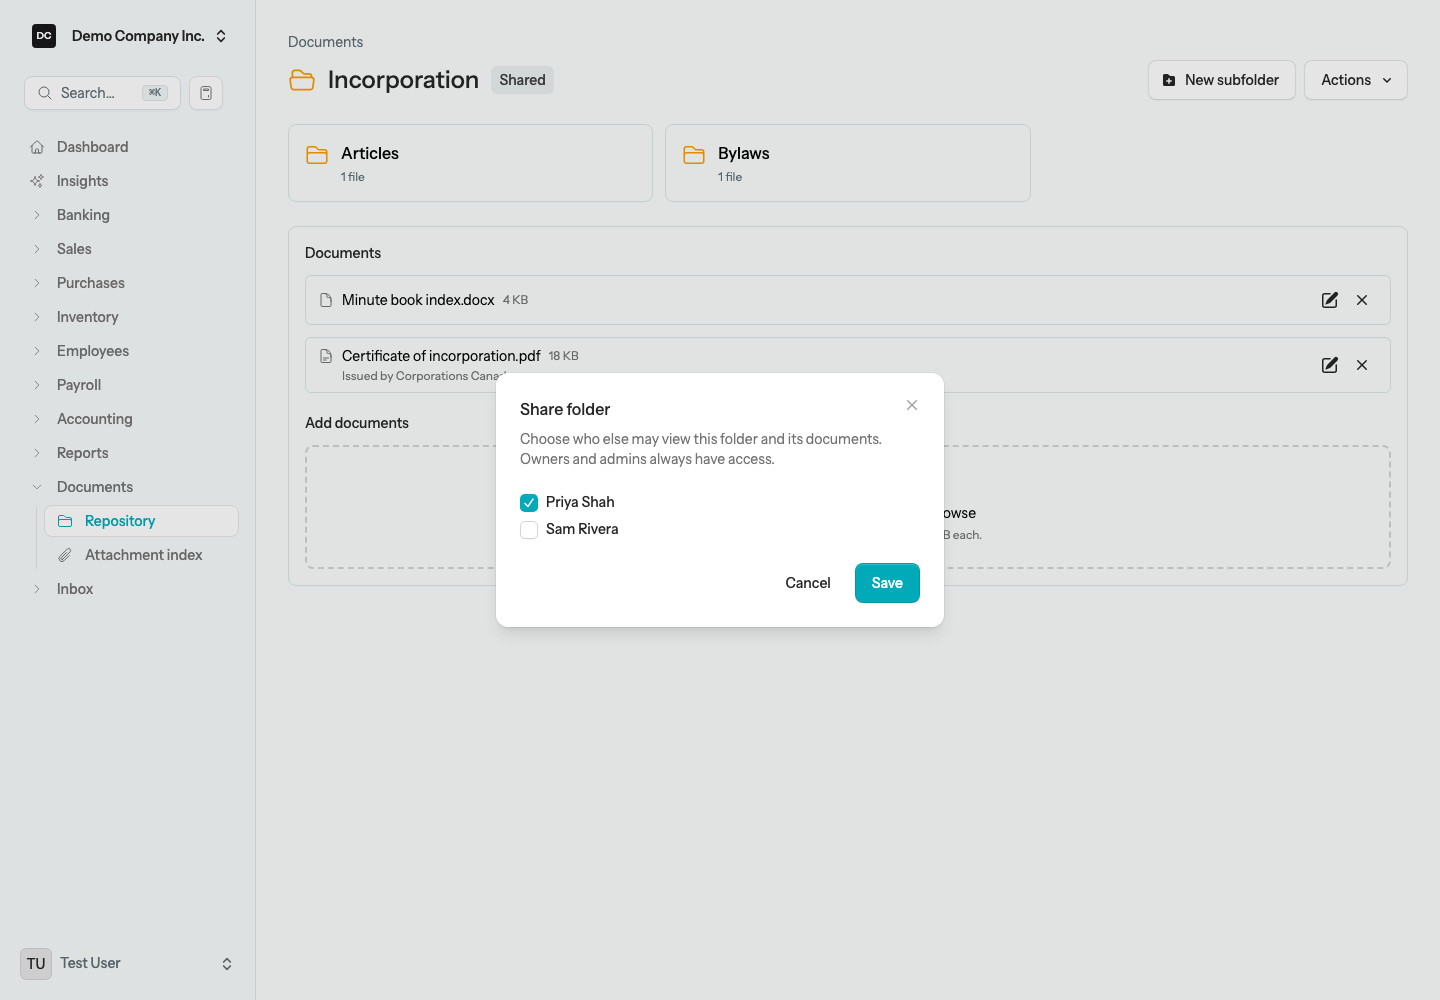Open the DC company logo
This screenshot has height=1000, width=1440.
tap(44, 36)
